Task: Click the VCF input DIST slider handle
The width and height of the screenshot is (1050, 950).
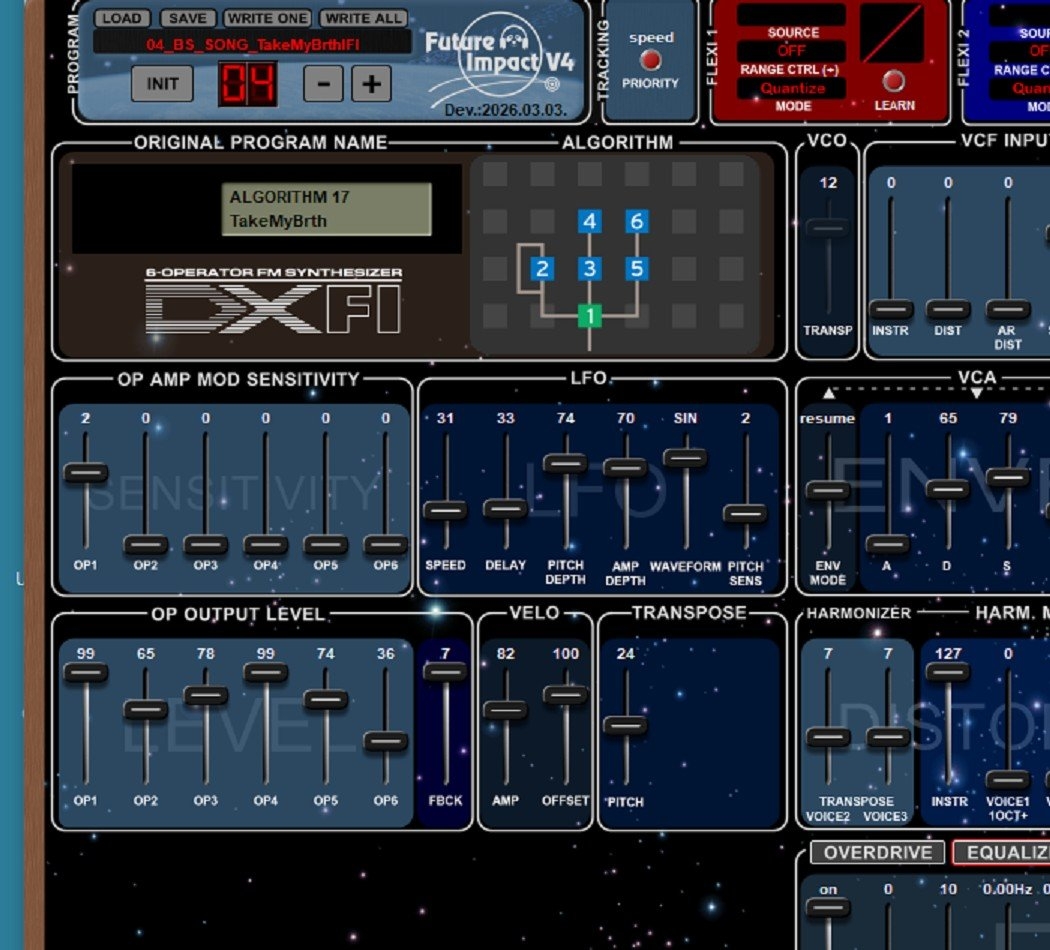Action: point(948,309)
